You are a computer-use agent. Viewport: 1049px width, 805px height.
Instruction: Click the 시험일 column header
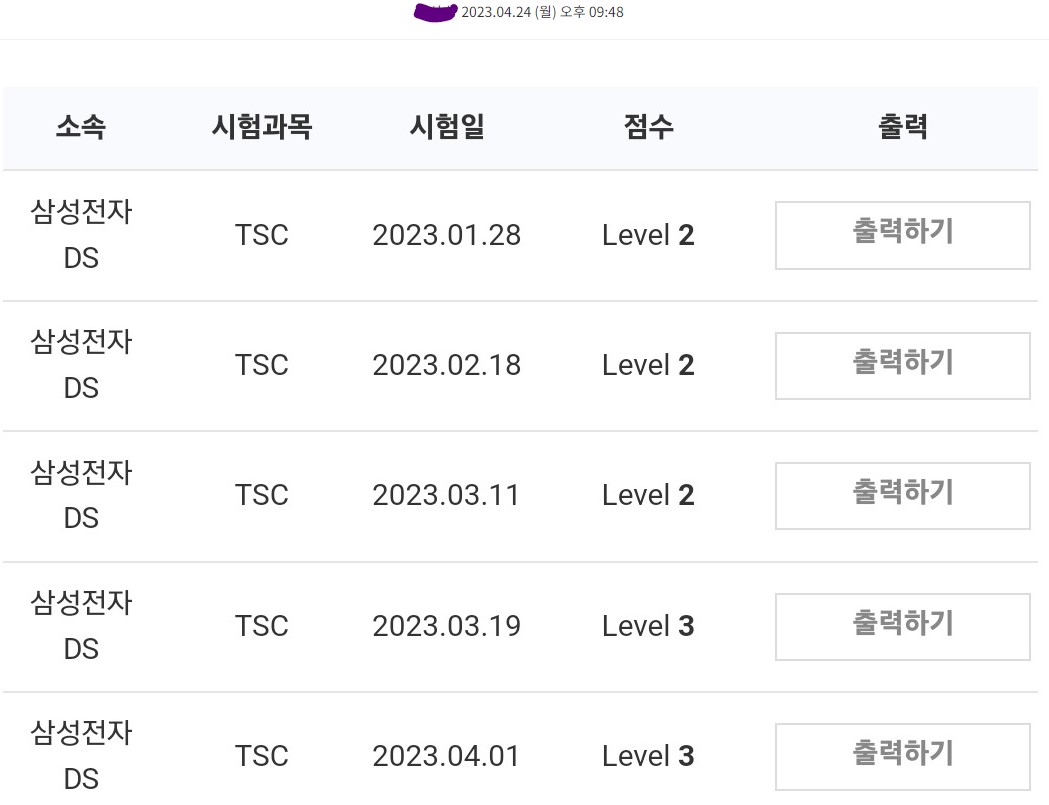coord(446,127)
